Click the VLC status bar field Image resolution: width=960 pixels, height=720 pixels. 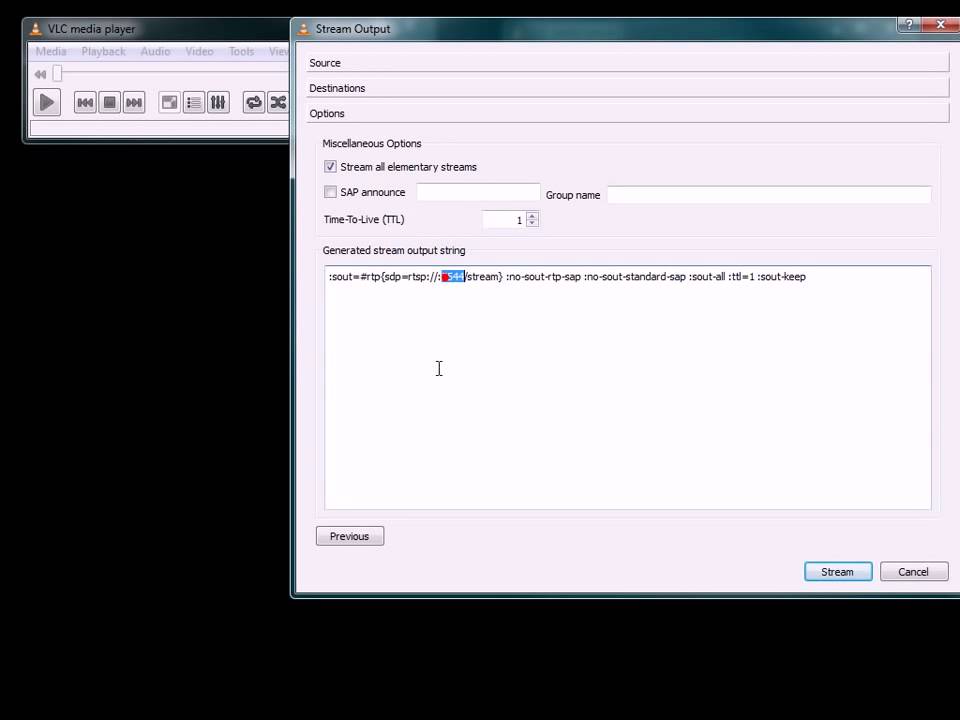click(159, 128)
